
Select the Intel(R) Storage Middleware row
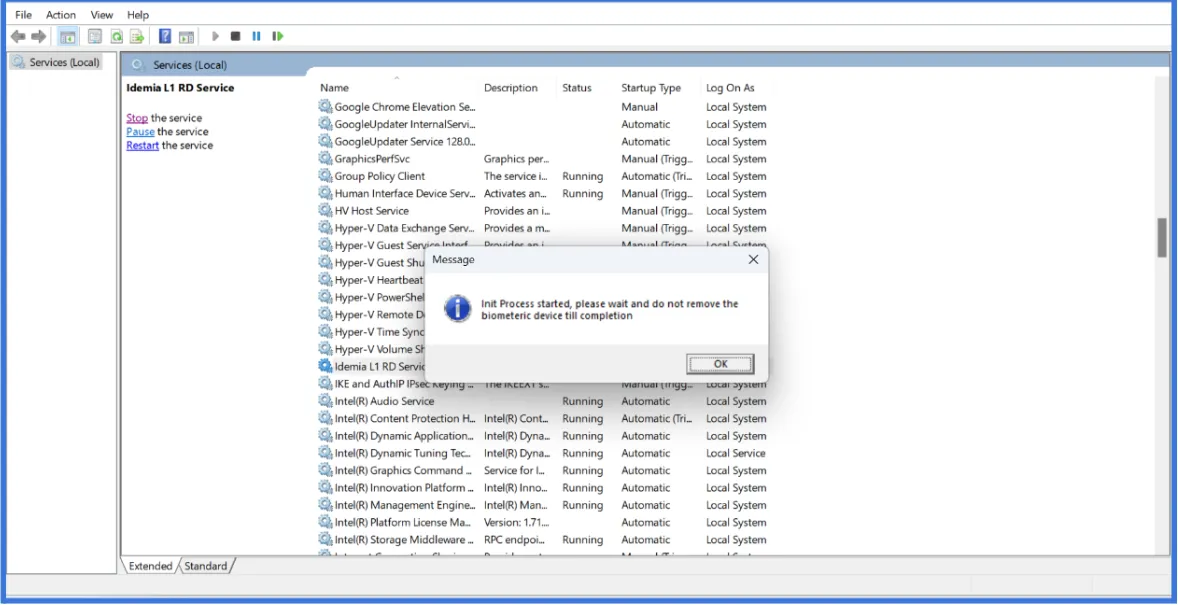(x=545, y=540)
